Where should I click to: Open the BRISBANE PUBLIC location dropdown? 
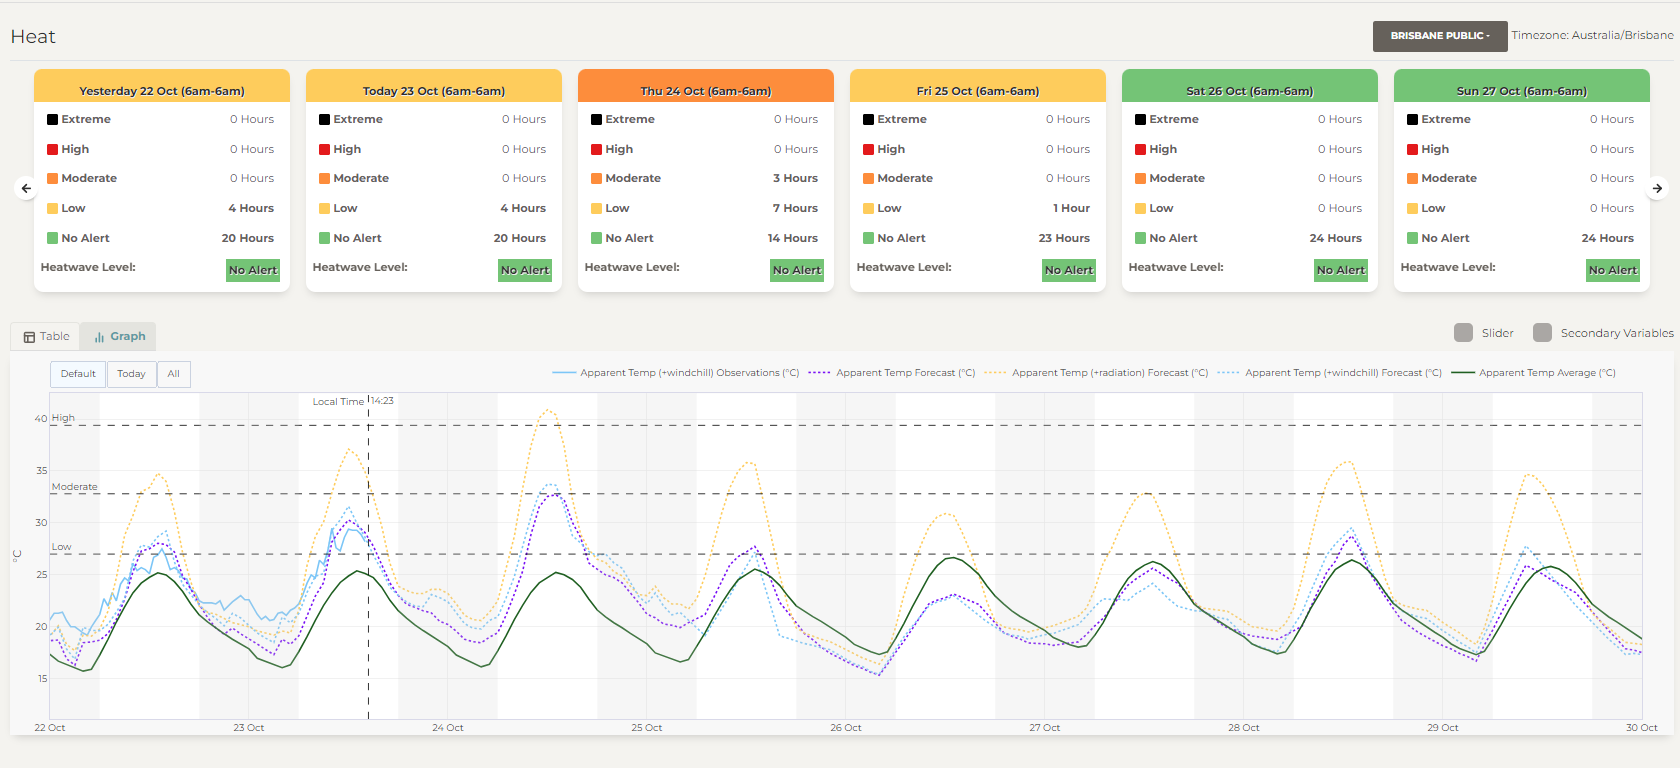click(1439, 36)
